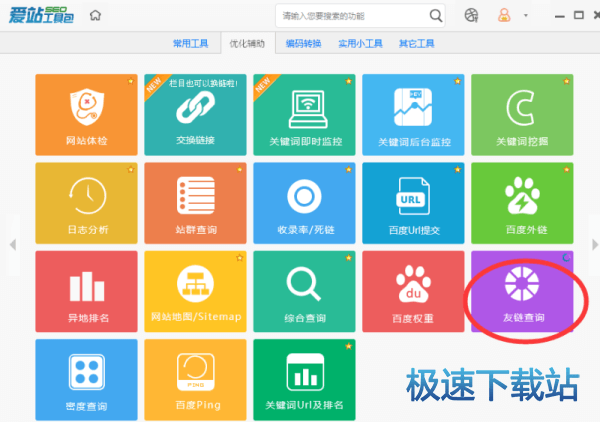The image size is (600, 422).
Task: Open the 关键词挖掘 tile
Action: [522, 115]
